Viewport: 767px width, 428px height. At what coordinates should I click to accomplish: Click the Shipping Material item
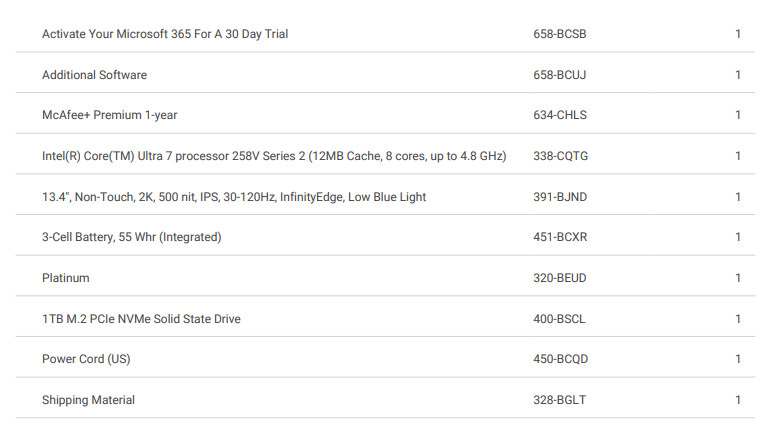click(x=88, y=400)
